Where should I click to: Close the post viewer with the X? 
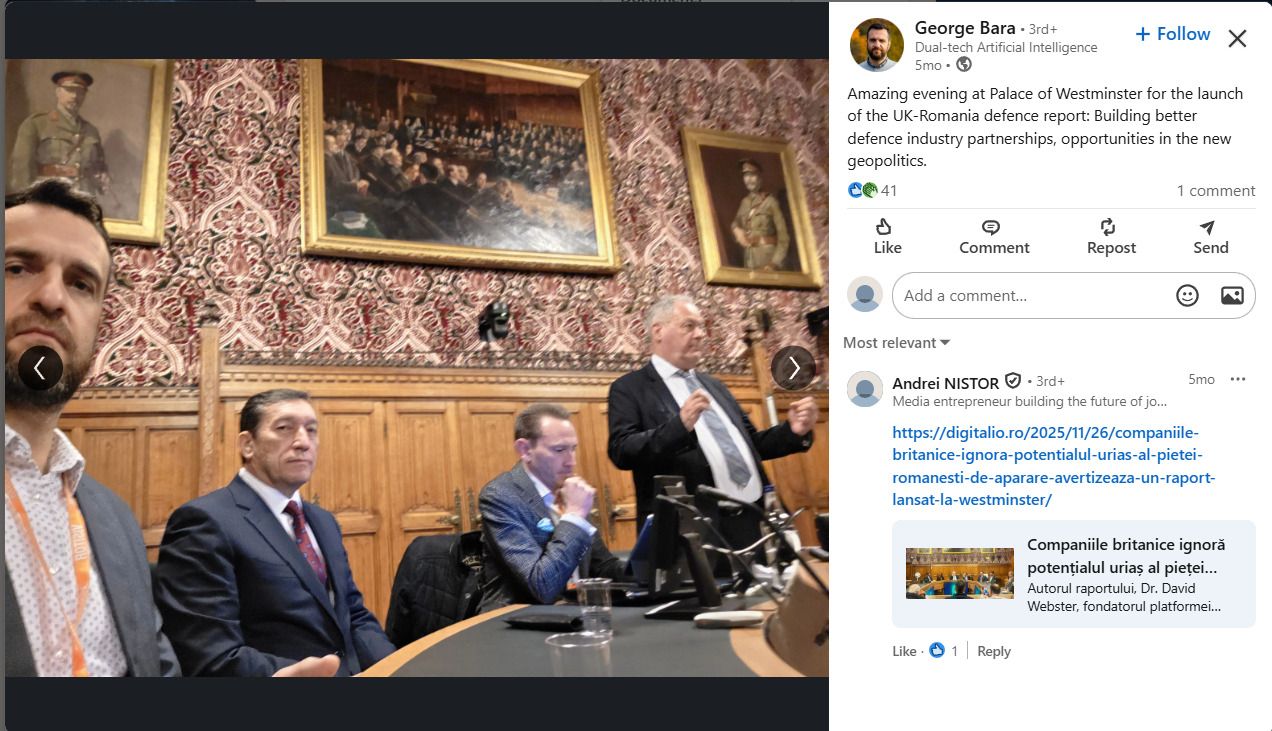click(x=1237, y=39)
